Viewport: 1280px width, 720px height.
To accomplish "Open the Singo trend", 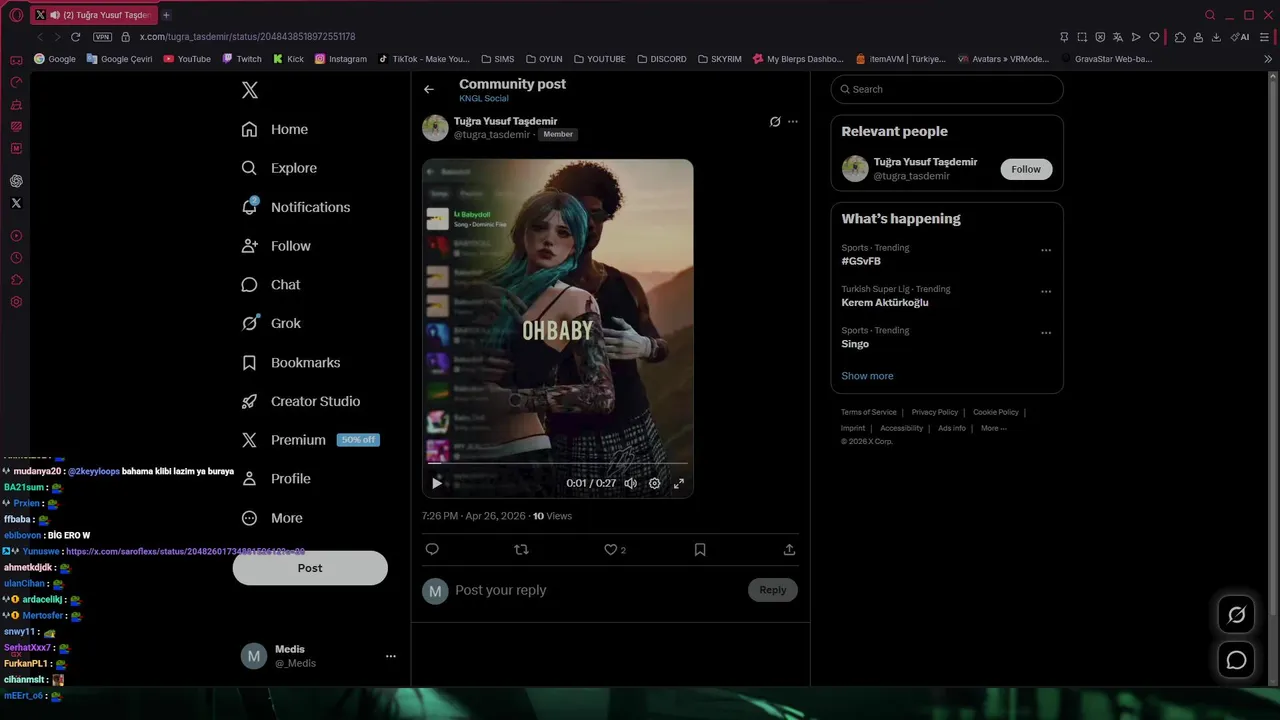I will point(855,344).
